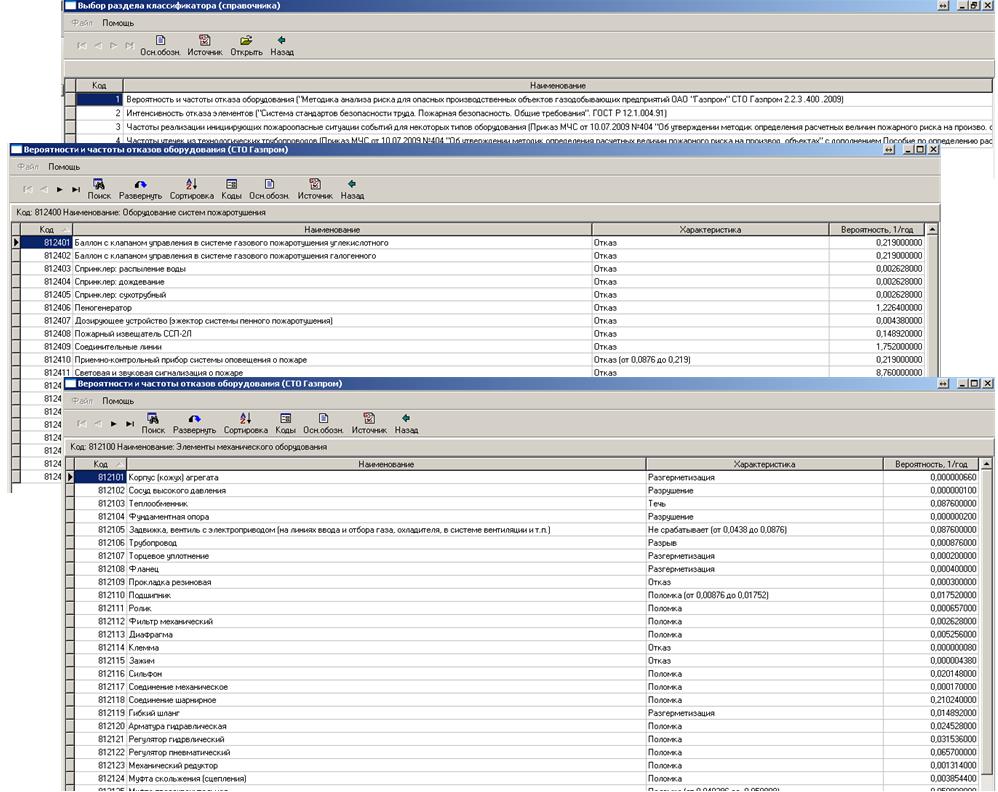
Task: Click scroll-up arrow of fire suppression table scrollbar
Action: point(932,230)
